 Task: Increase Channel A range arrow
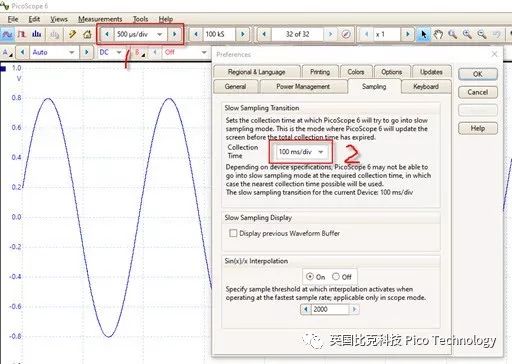point(86,52)
